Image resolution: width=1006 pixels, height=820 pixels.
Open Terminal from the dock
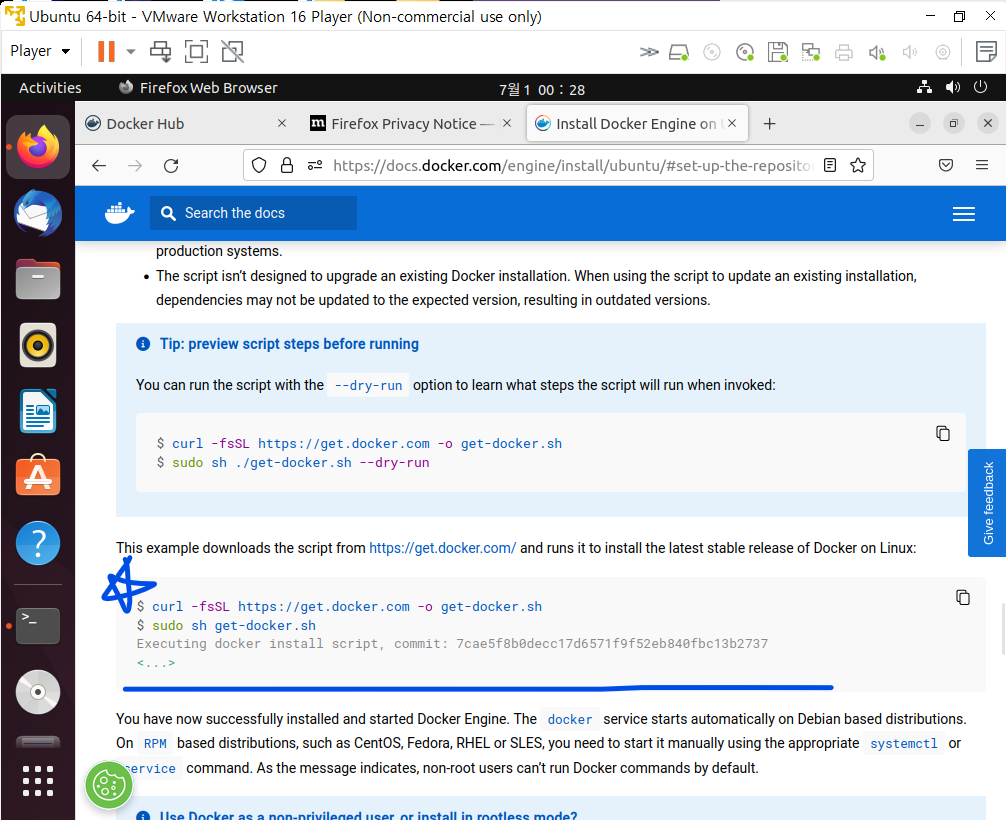tap(38, 626)
